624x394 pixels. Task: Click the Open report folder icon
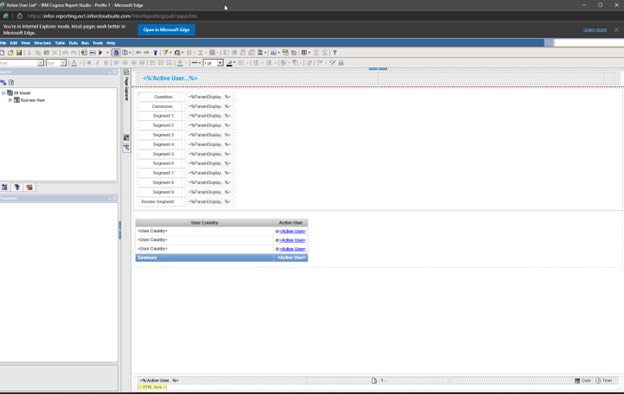[11, 53]
